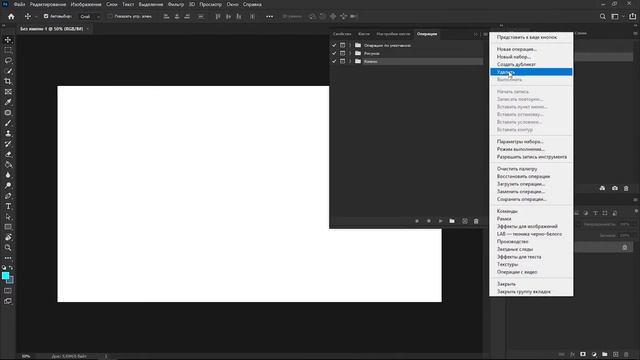
Task: Select the Zoom magnifier tool
Action: click(x=8, y=248)
